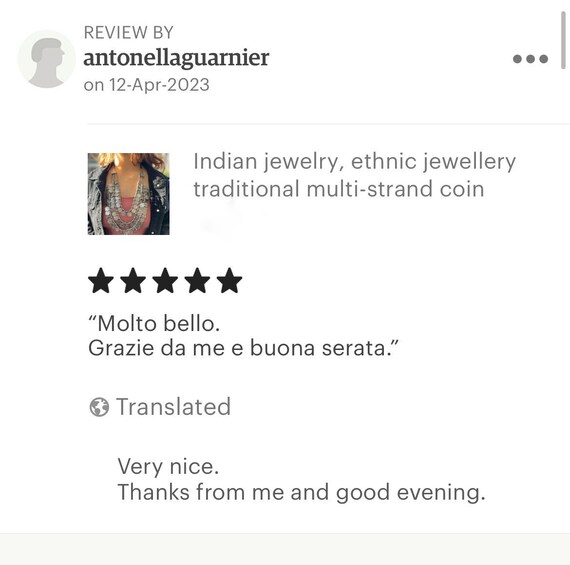The width and height of the screenshot is (570, 565).
Task: Click the "Molto bello." review line
Action: 154,323
